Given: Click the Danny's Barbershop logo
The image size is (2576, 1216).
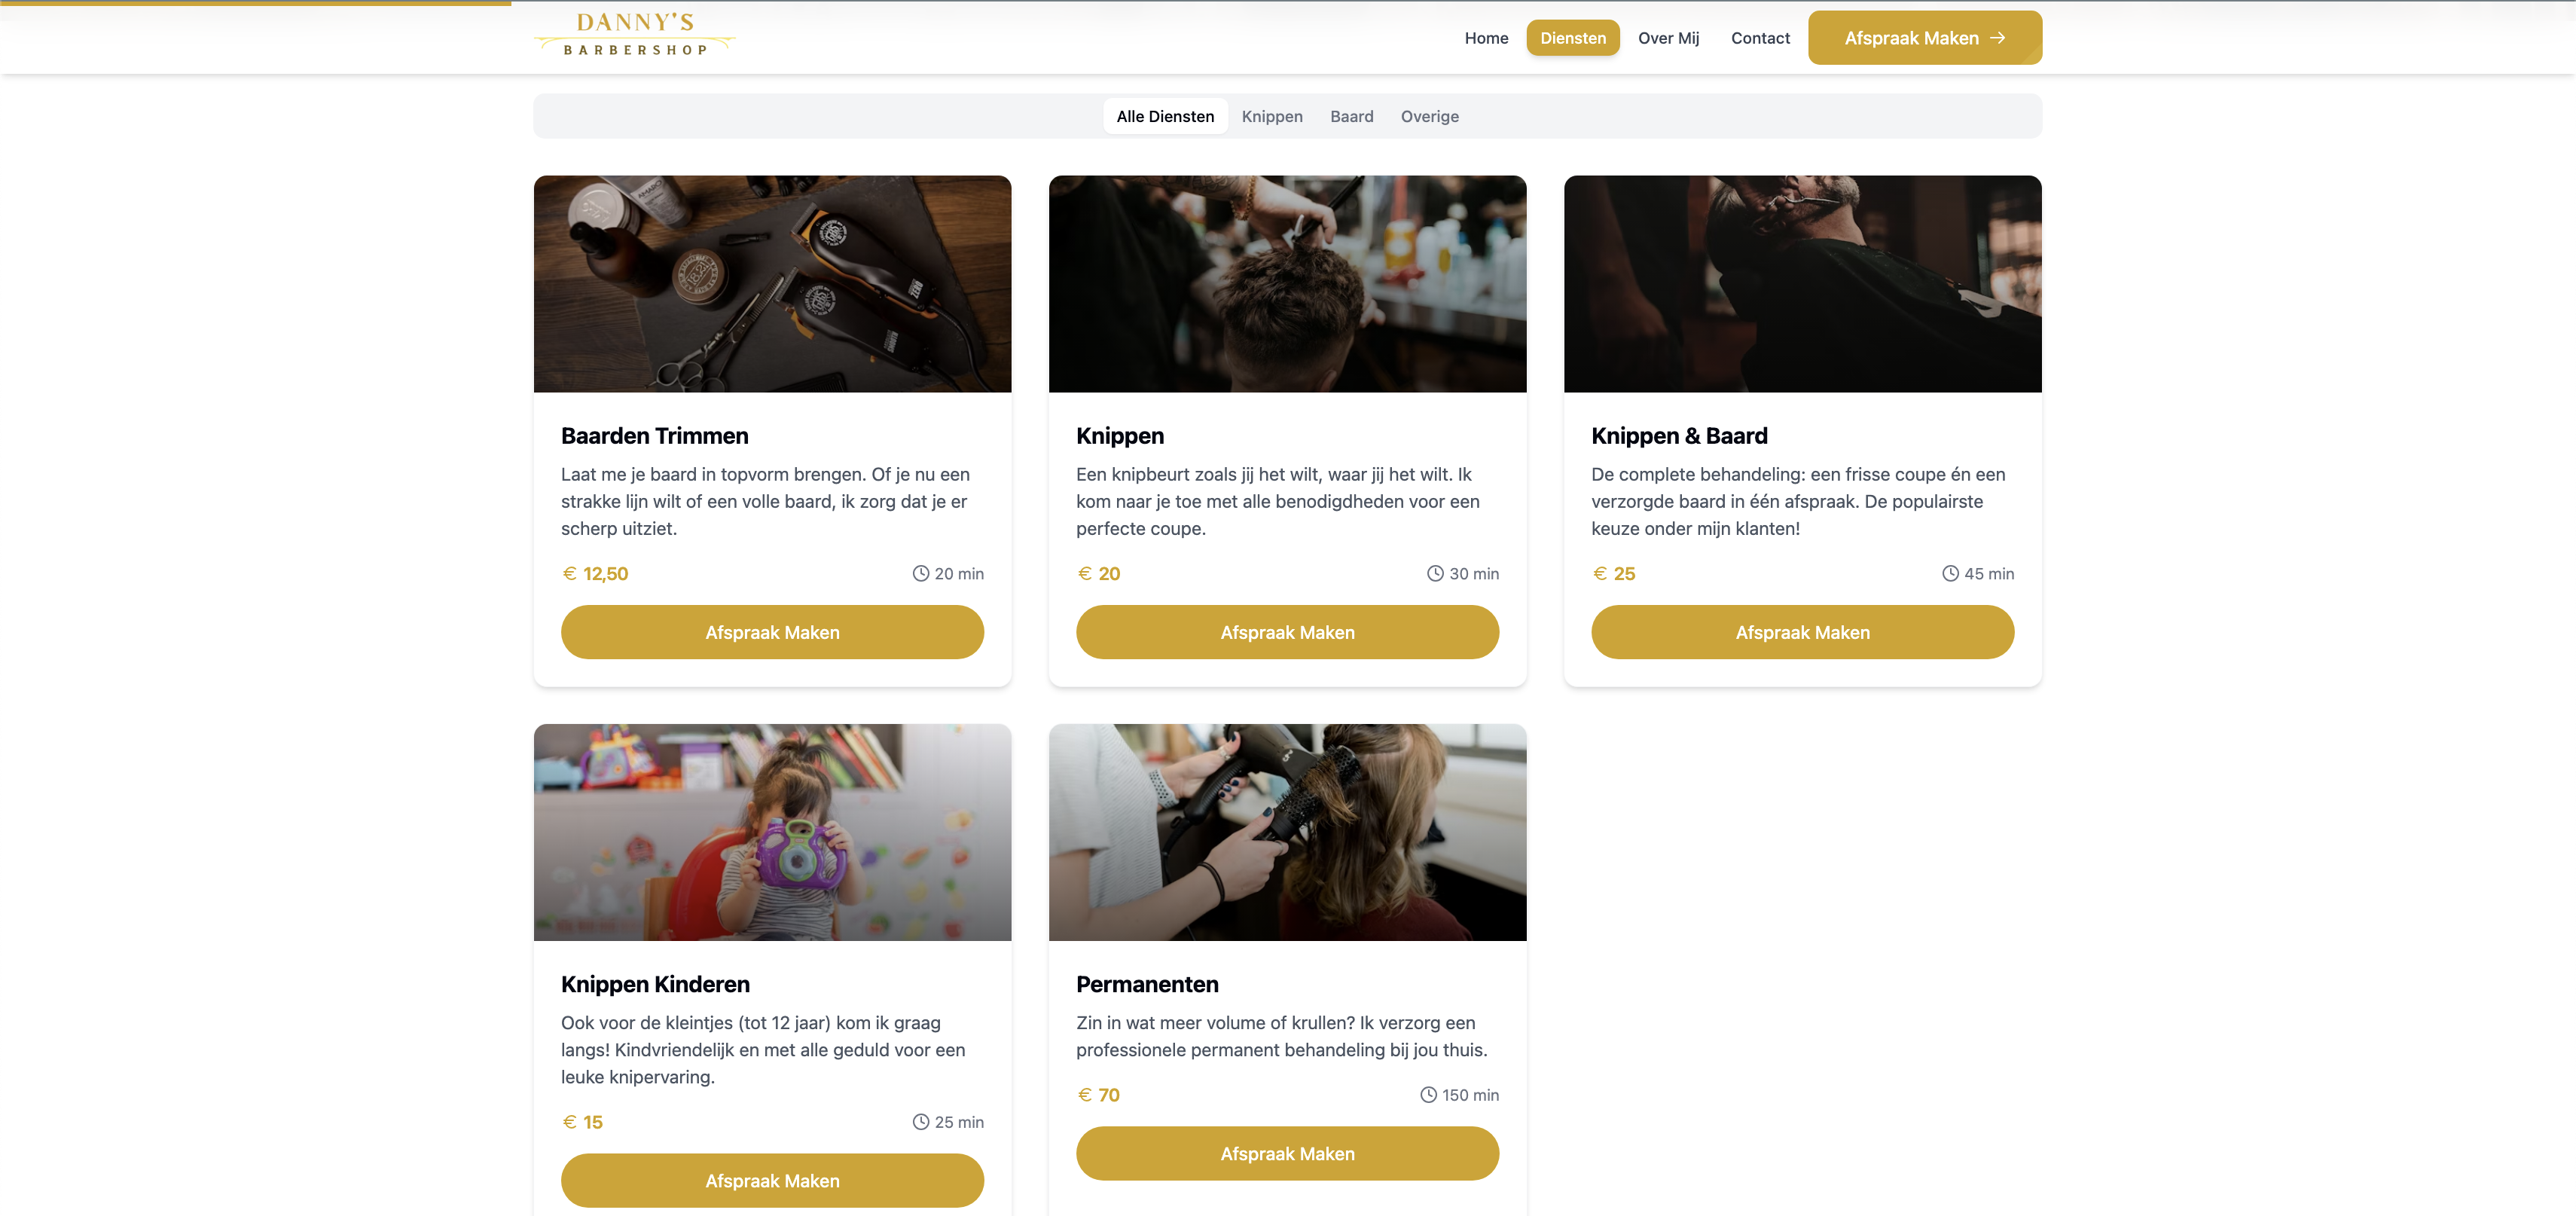Looking at the screenshot, I should [x=635, y=36].
